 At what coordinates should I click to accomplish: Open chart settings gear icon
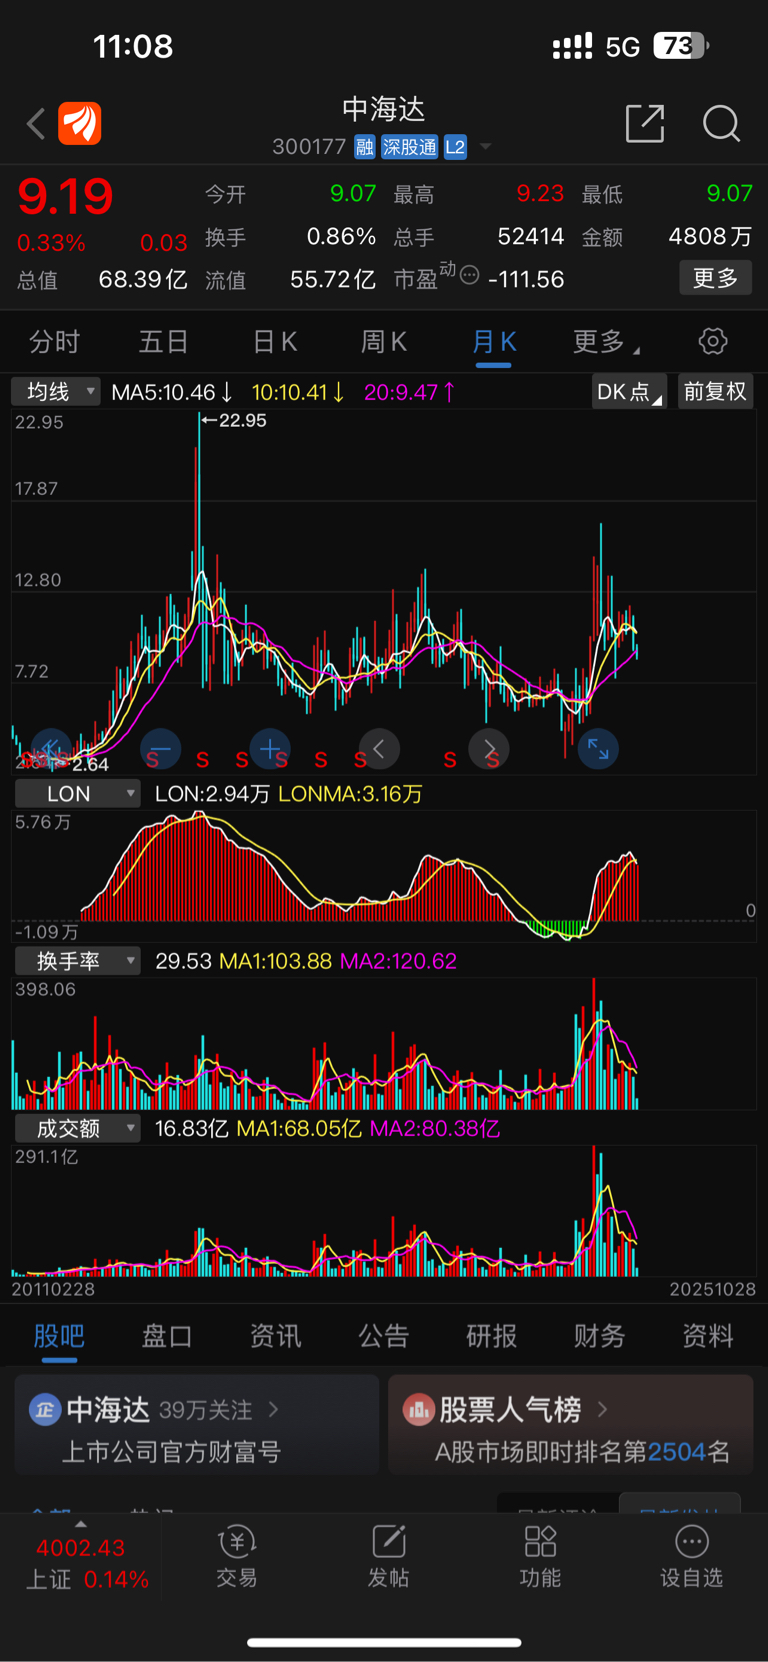click(713, 341)
